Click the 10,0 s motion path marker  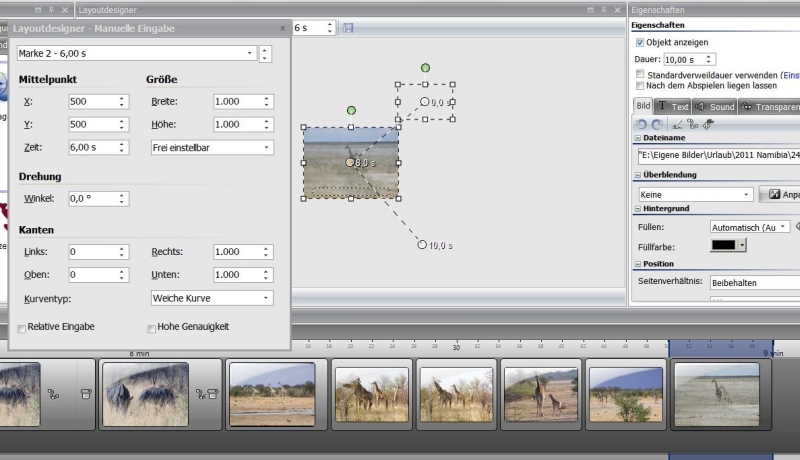tap(422, 244)
